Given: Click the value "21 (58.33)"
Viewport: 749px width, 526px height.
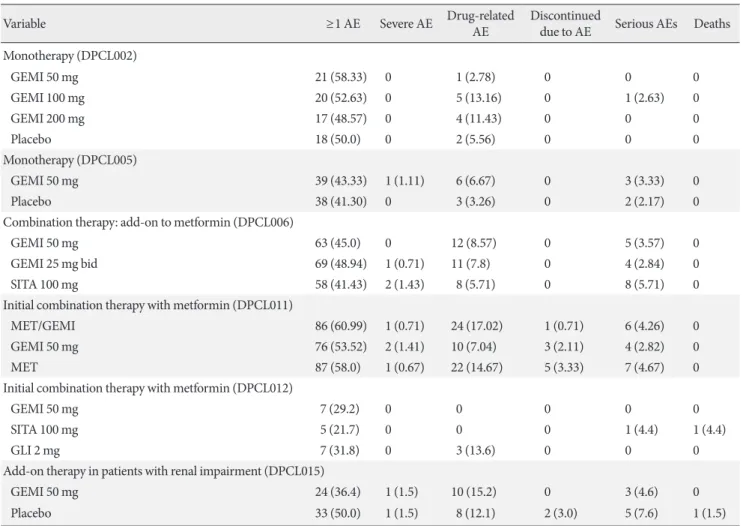Looking at the screenshot, I should click(x=341, y=77).
